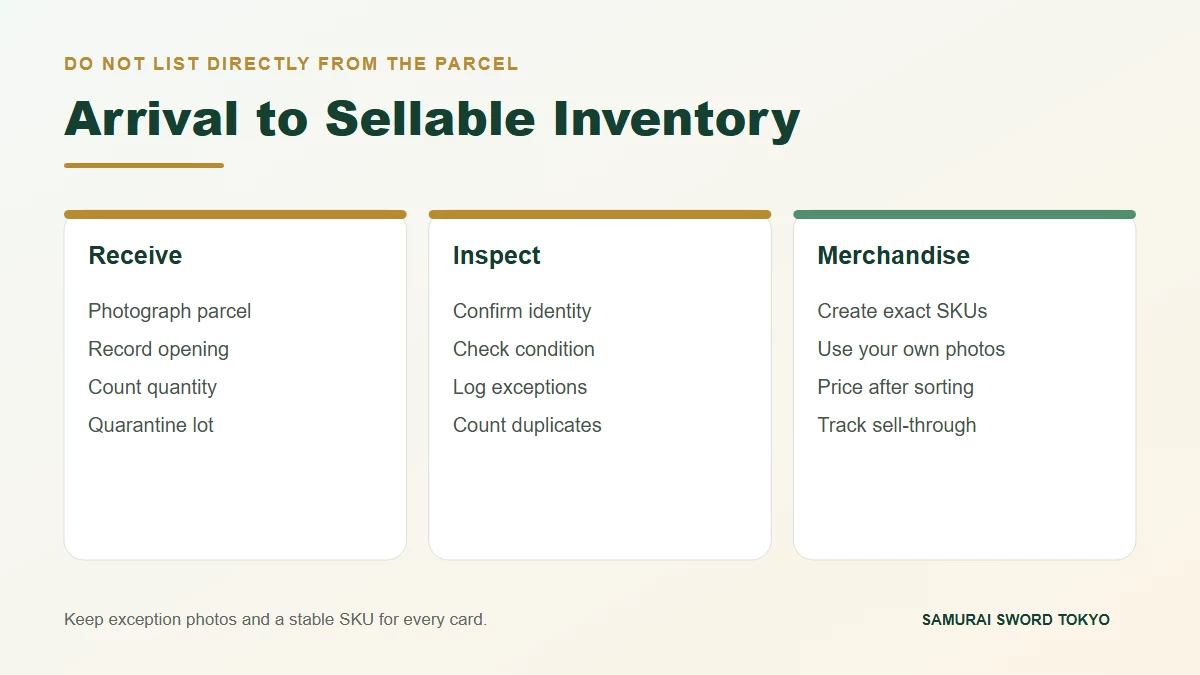Select 'Confirm identity' item

522,311
